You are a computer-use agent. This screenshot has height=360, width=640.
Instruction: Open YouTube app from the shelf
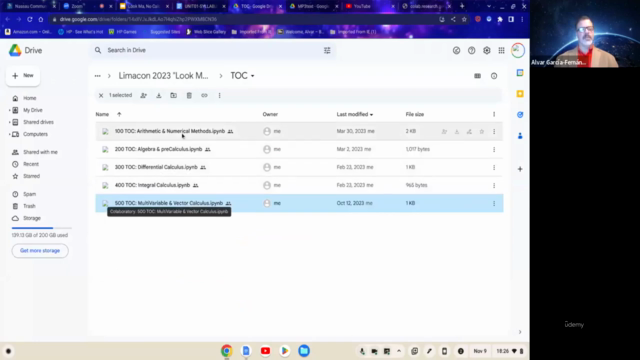[265, 351]
